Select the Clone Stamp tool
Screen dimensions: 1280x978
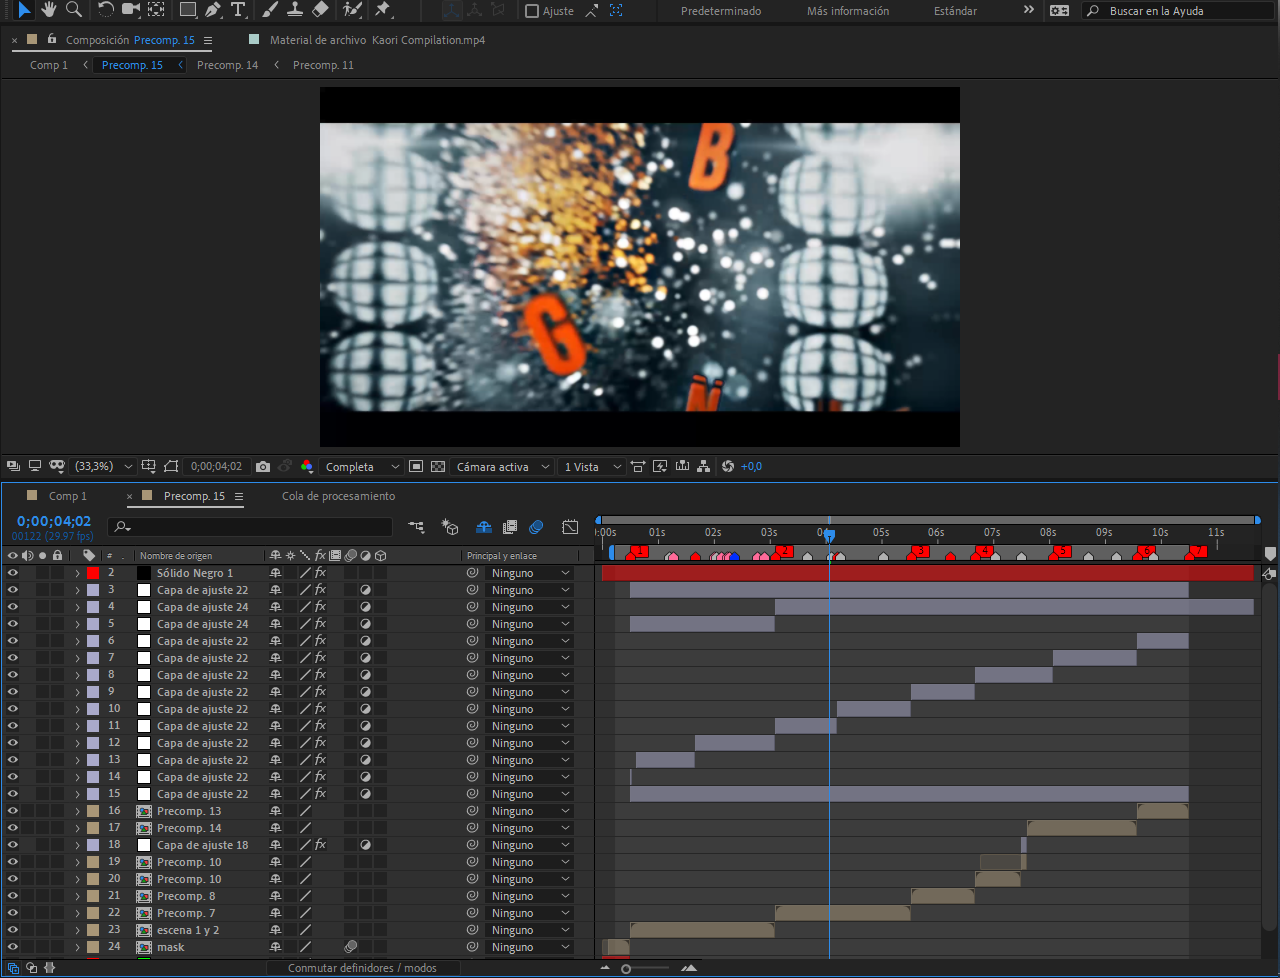click(x=295, y=10)
